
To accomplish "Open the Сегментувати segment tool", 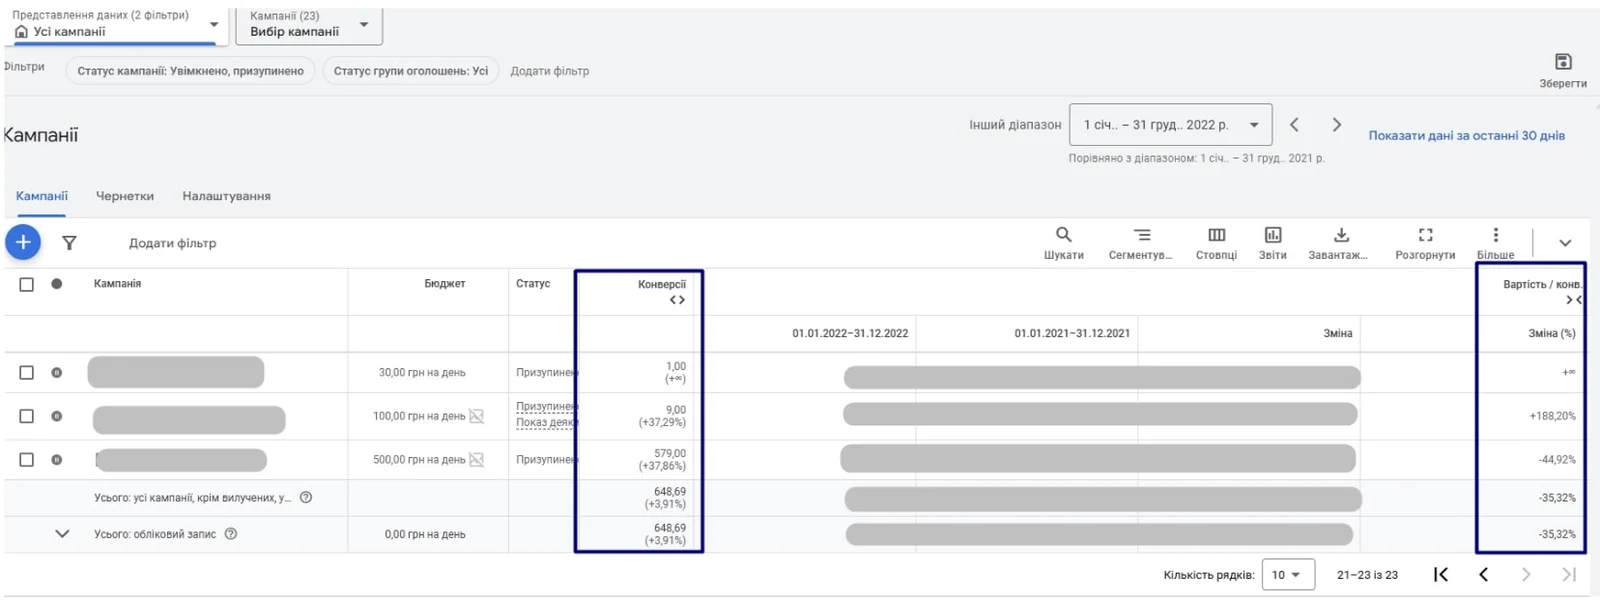I will click(x=1141, y=242).
